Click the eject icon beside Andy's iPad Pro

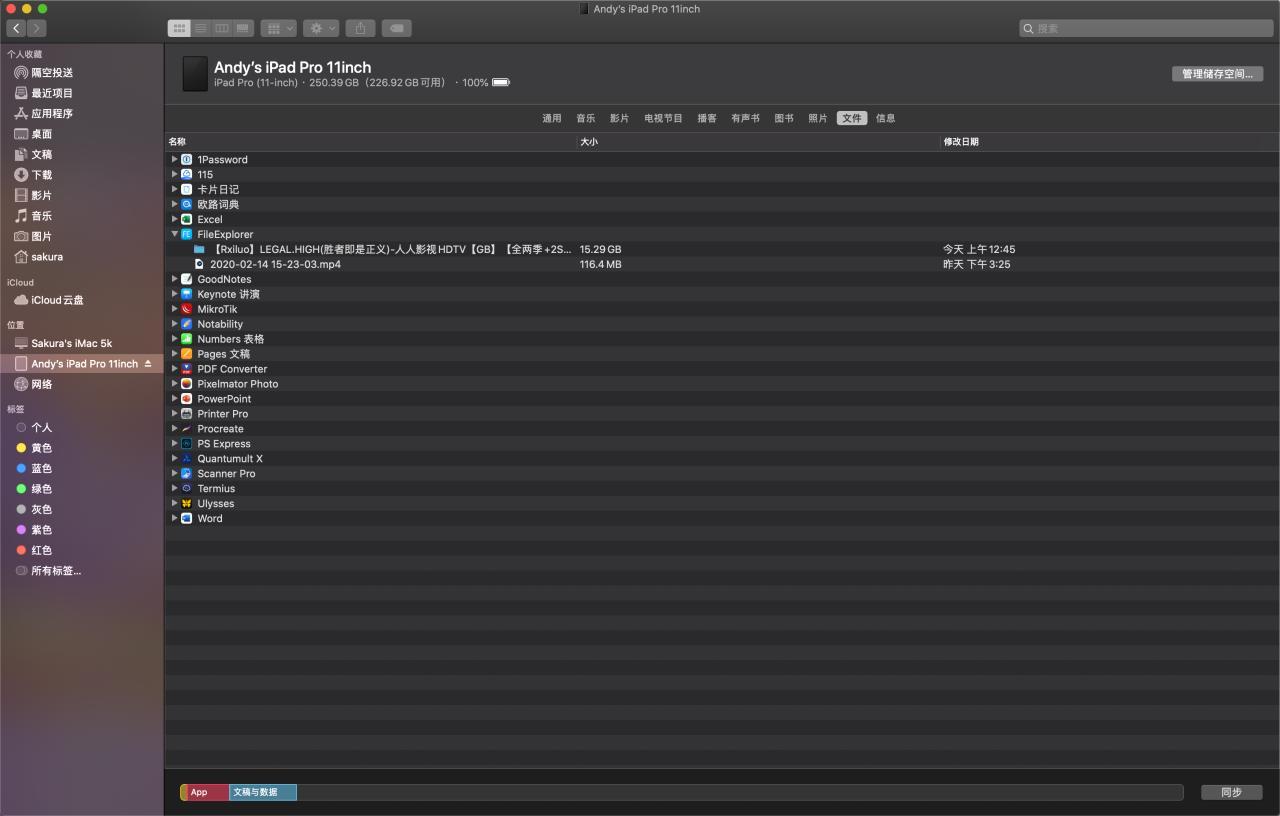[x=148, y=364]
